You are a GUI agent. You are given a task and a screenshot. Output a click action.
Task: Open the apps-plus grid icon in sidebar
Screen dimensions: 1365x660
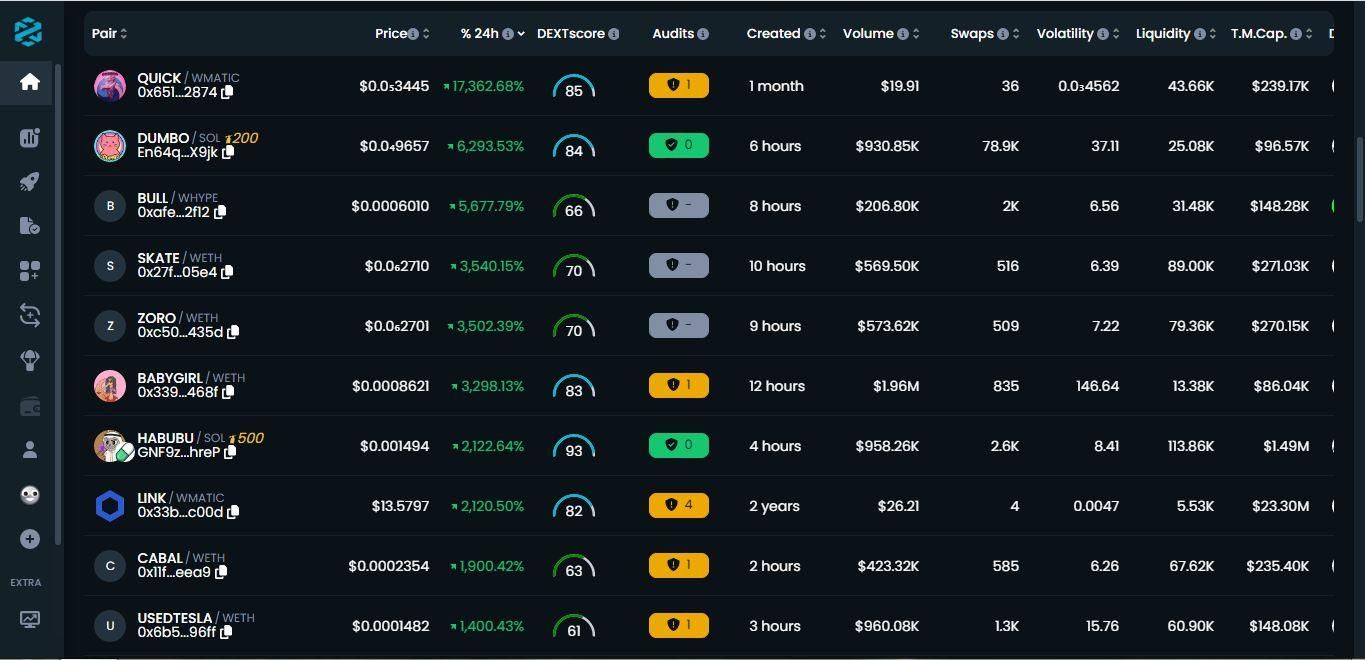tap(29, 271)
